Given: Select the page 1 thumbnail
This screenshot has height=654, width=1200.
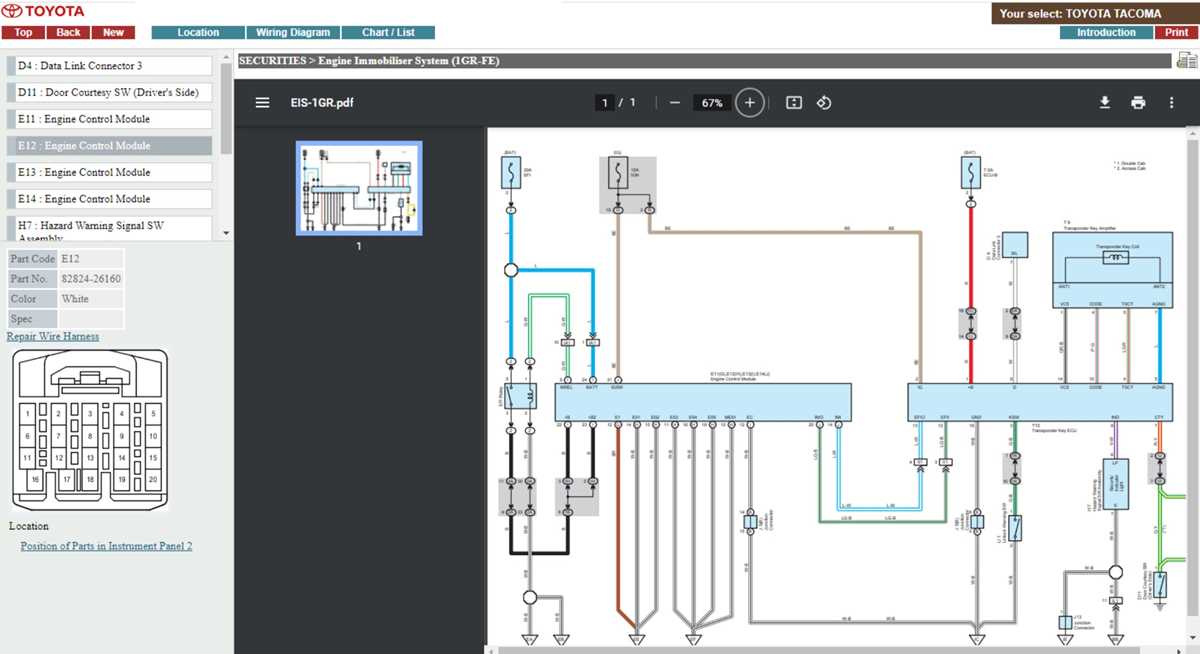Looking at the screenshot, I should (359, 188).
